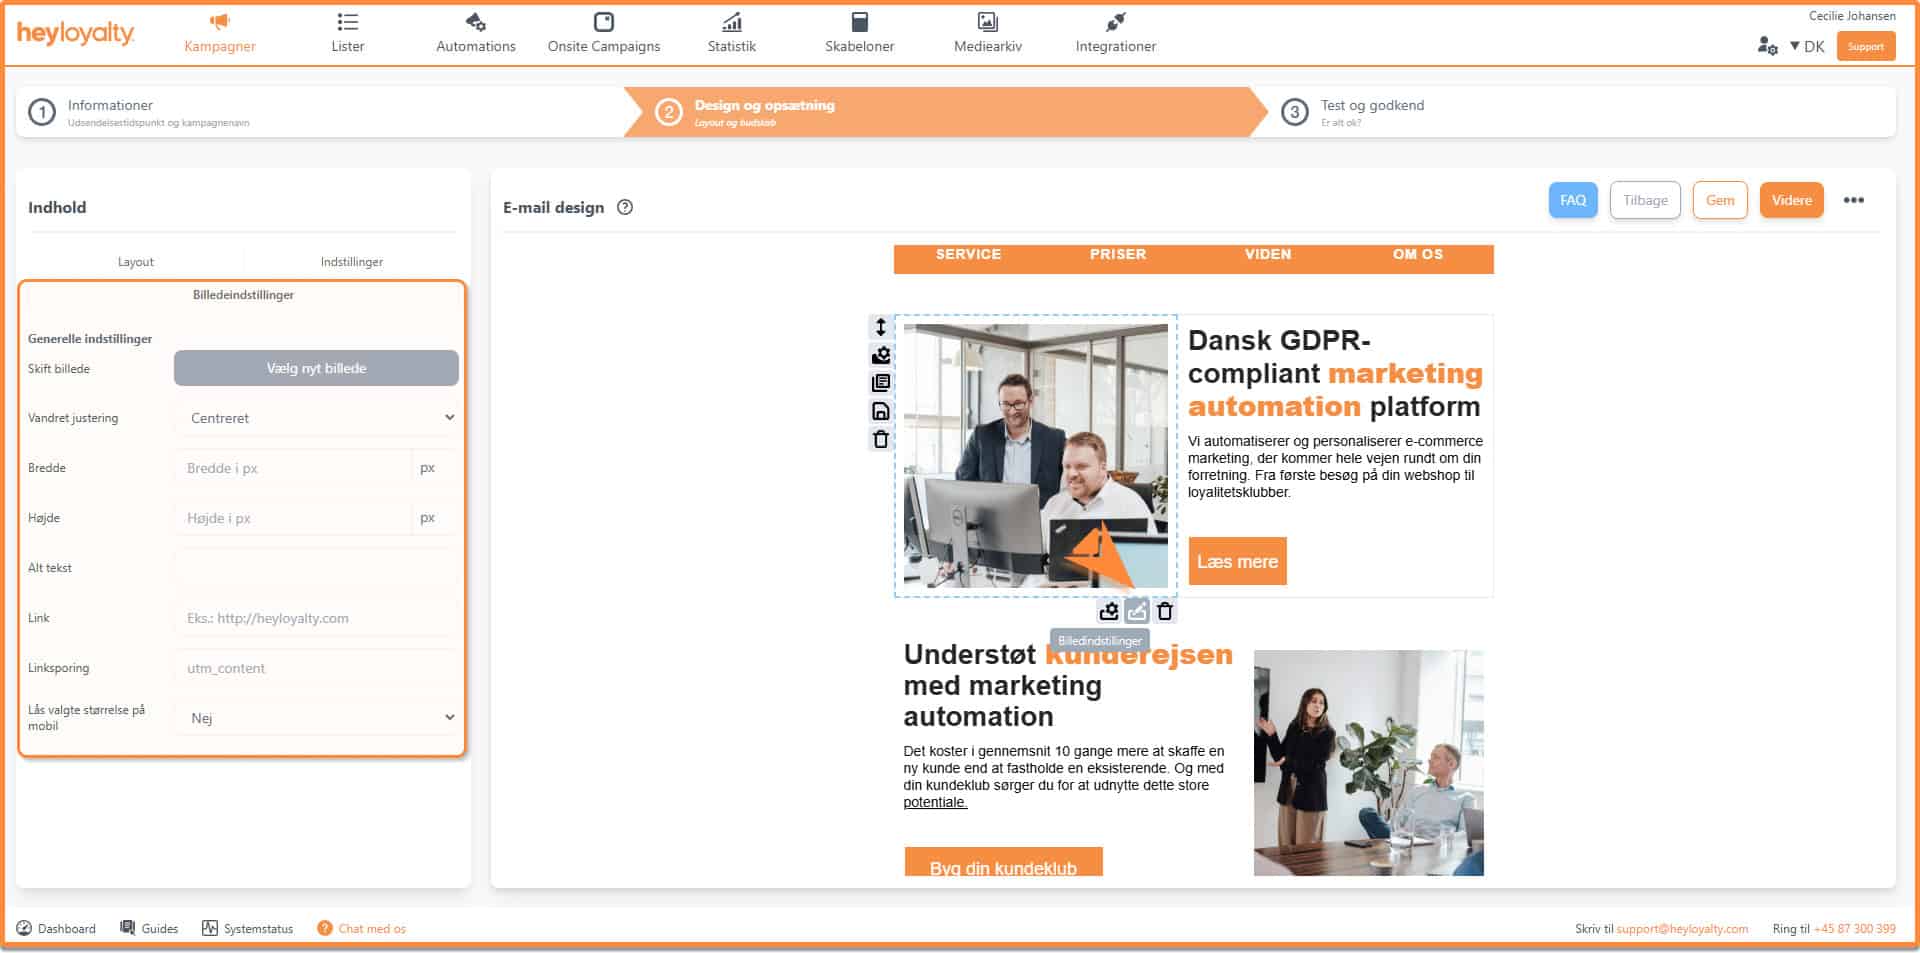Open the DK language selector
Screen dimensions: 1920x953
(x=1807, y=46)
